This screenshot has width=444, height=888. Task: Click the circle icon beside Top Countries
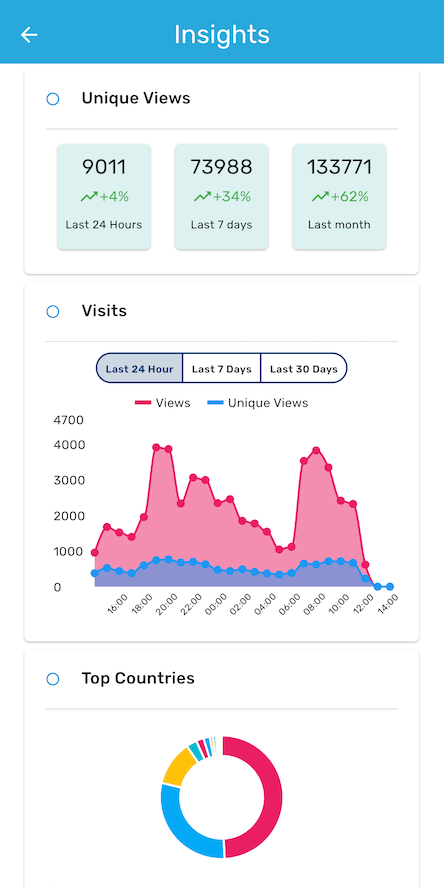tap(53, 679)
